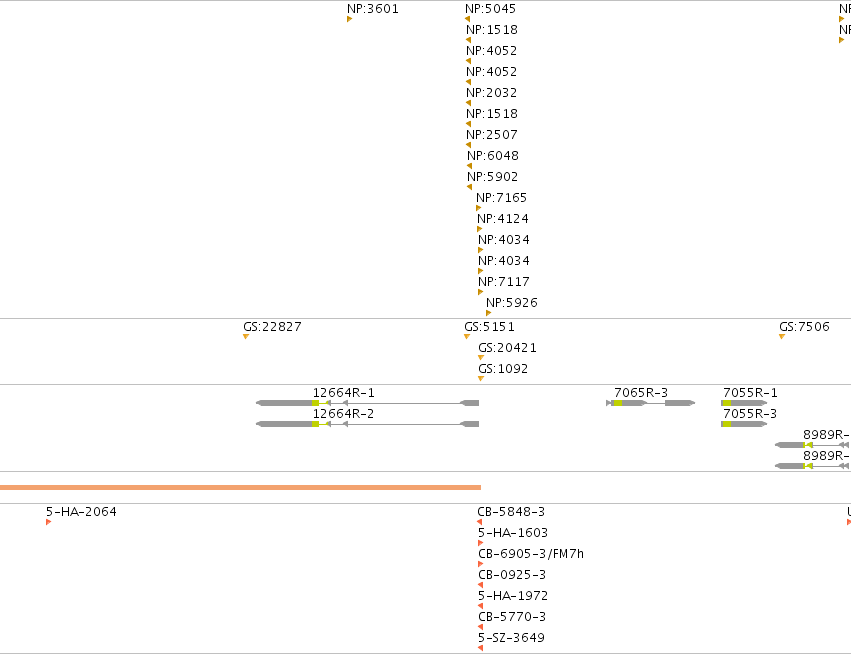Click the GS:7506 marker
The width and height of the screenshot is (851, 654).
tap(782, 336)
